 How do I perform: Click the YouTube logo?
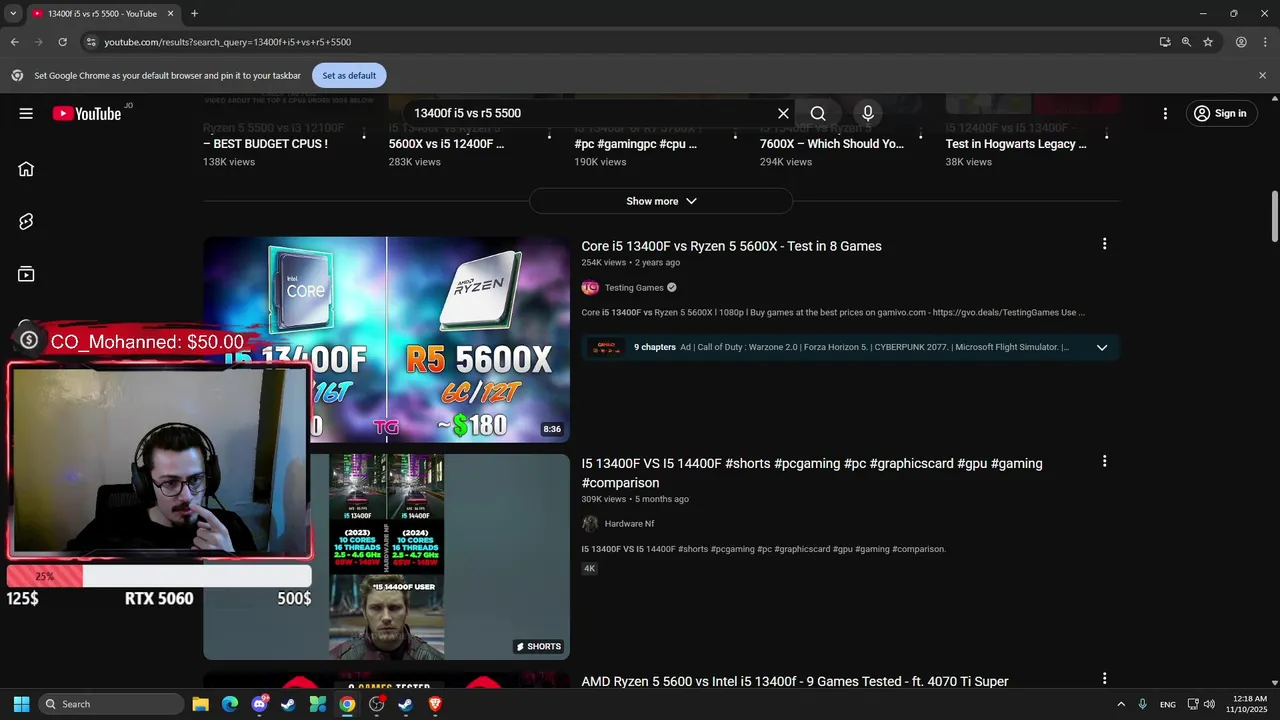point(87,113)
